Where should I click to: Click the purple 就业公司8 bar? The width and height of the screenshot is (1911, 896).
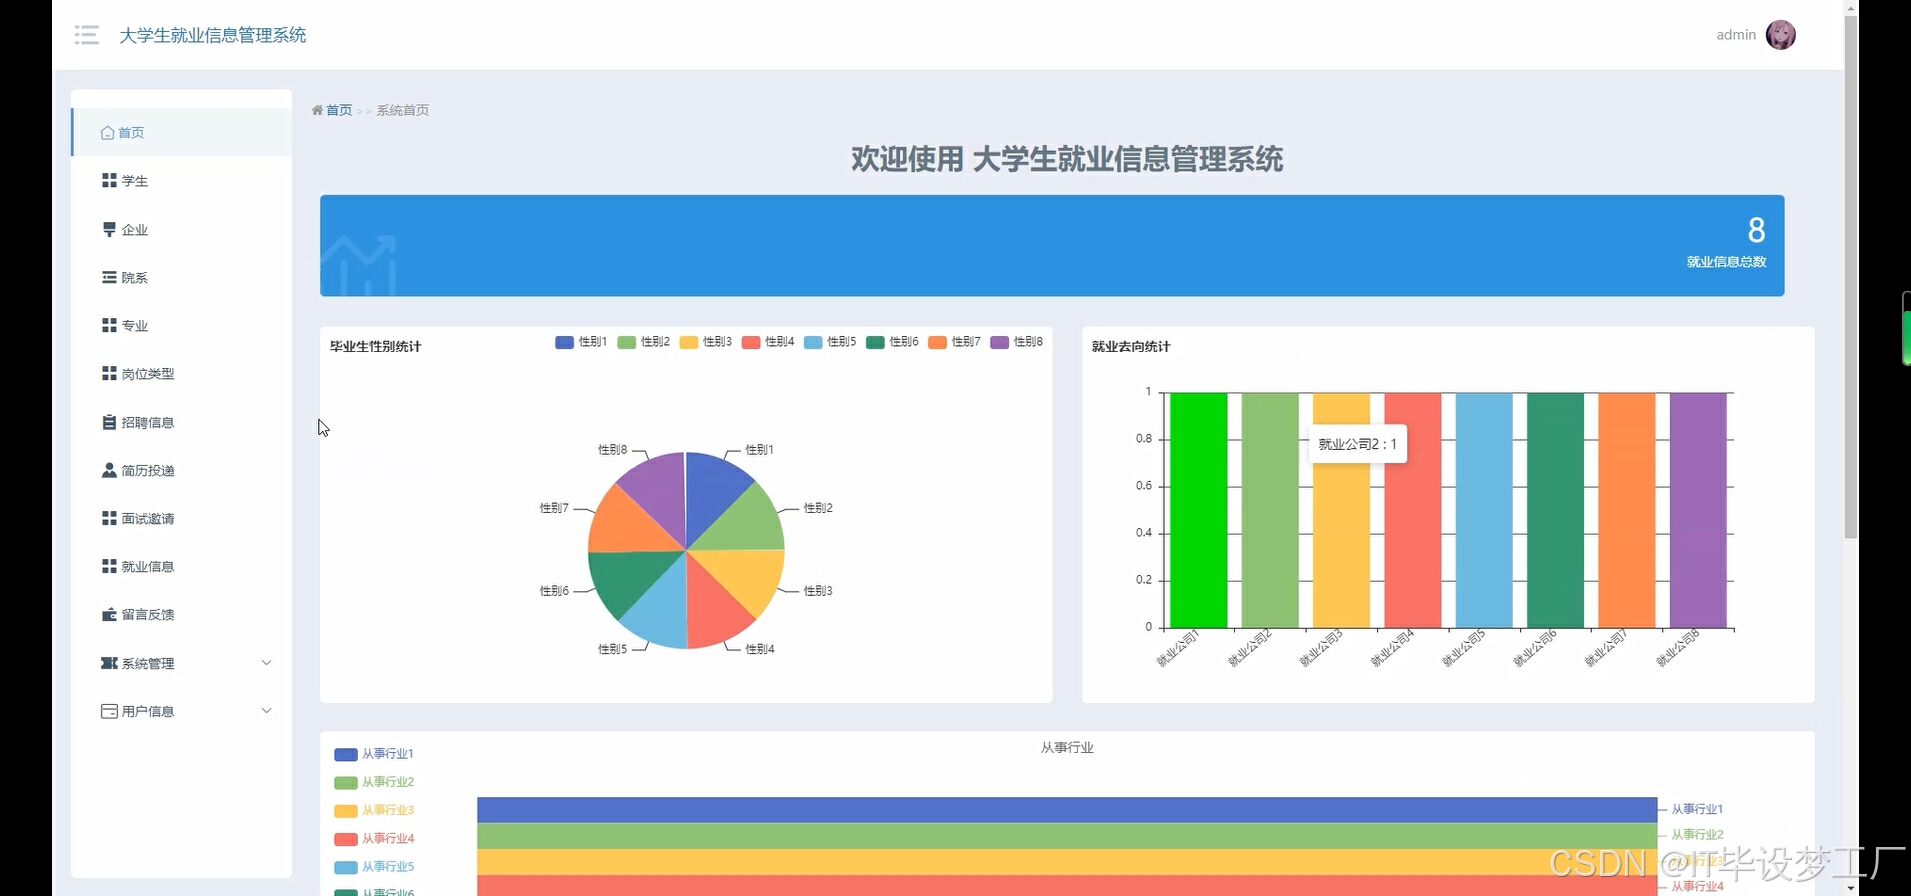coord(1698,510)
